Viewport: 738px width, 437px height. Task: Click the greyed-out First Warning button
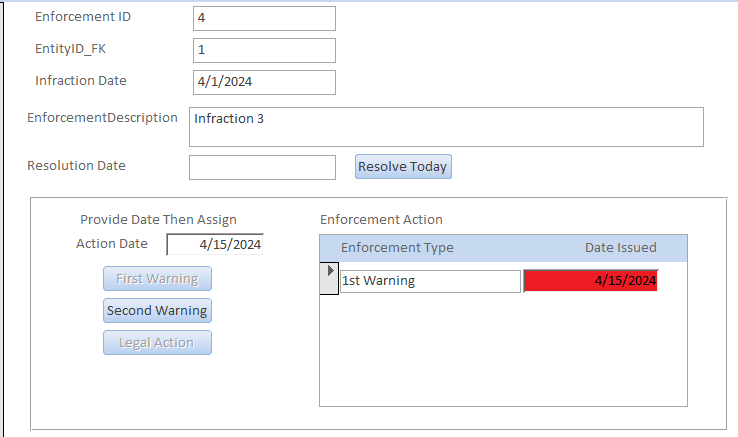(157, 279)
